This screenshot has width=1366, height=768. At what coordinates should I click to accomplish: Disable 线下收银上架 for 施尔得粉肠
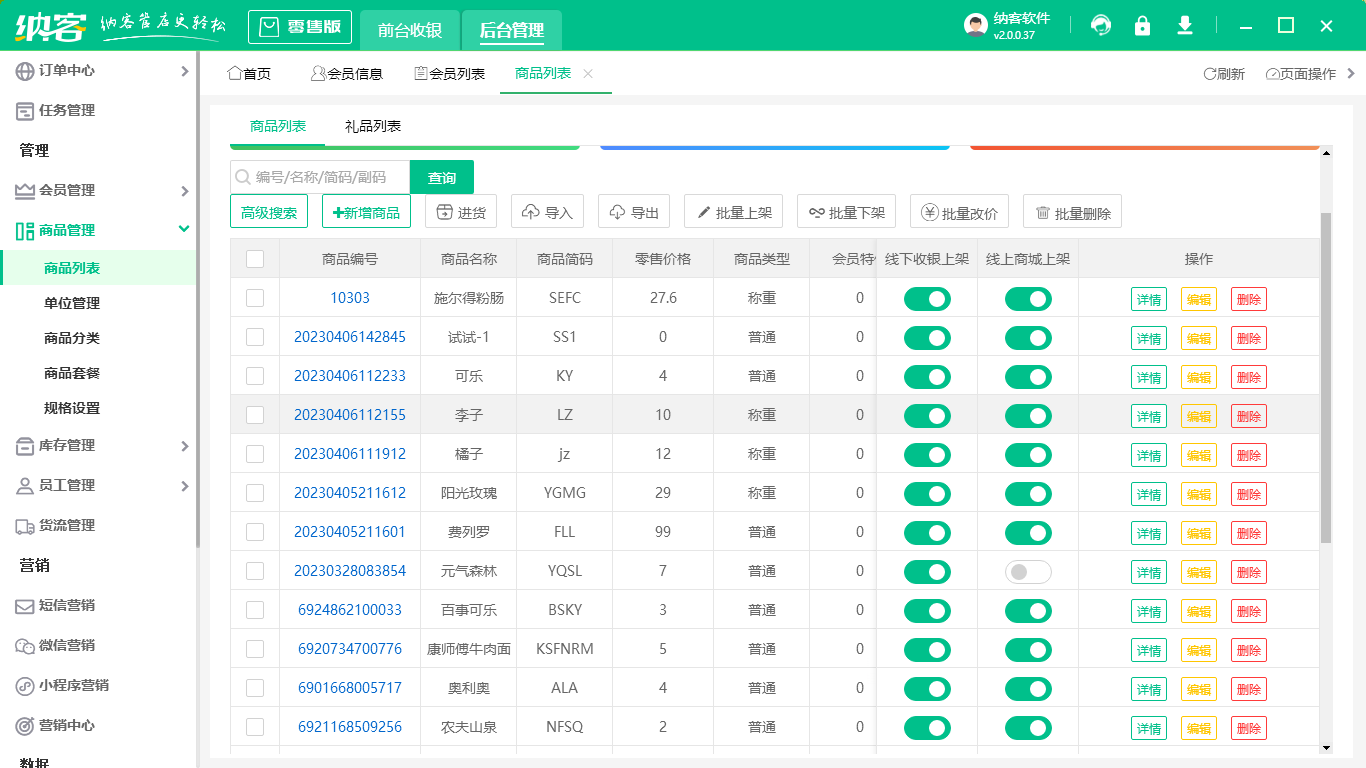927,298
